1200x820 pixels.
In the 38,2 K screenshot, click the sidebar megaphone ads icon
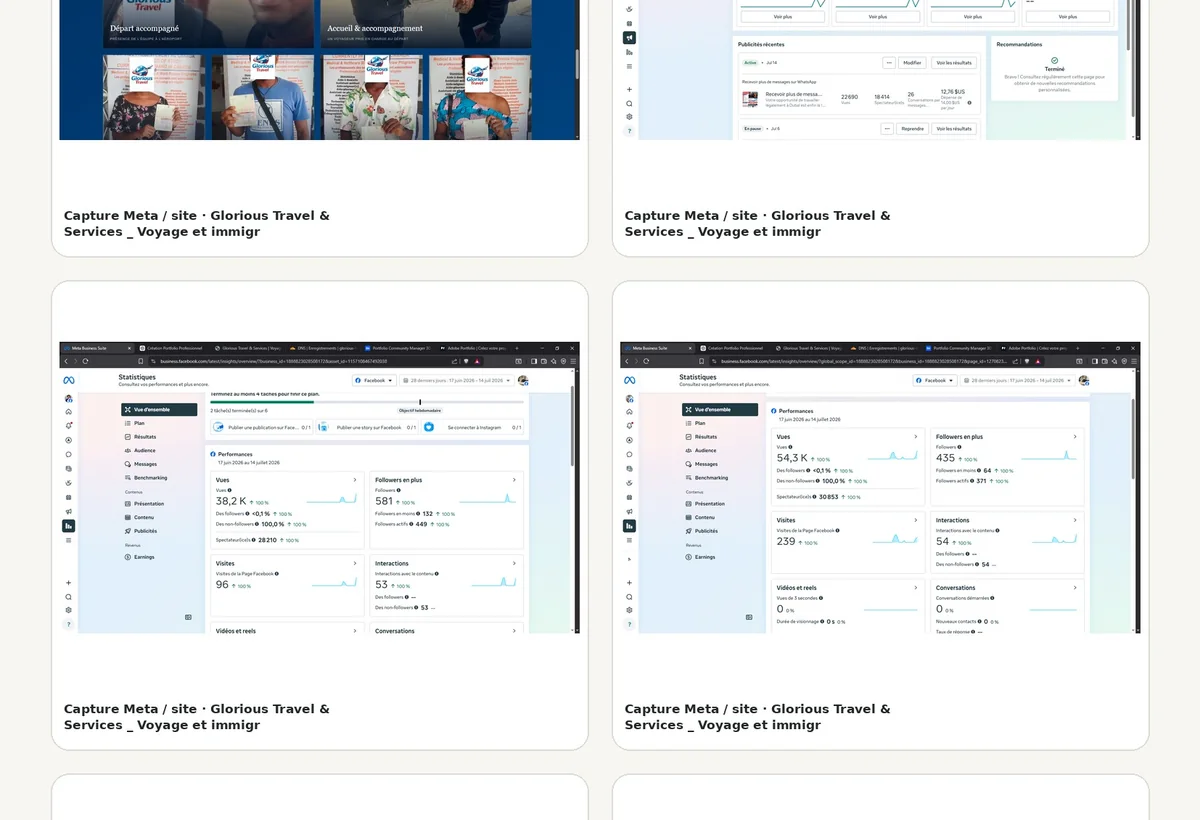coord(69,511)
